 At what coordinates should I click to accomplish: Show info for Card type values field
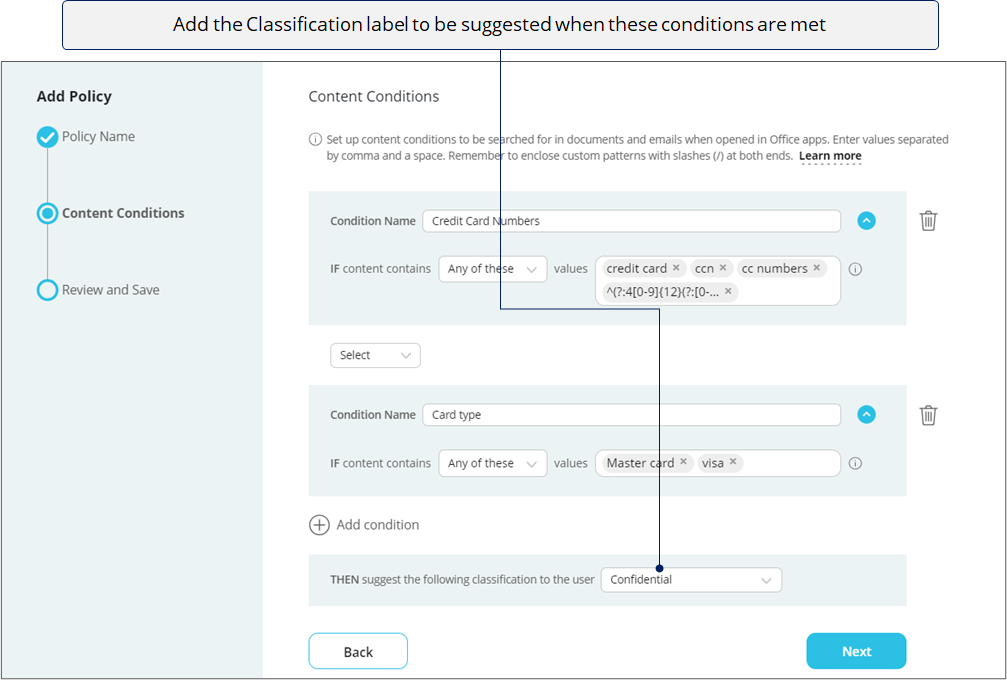(855, 463)
